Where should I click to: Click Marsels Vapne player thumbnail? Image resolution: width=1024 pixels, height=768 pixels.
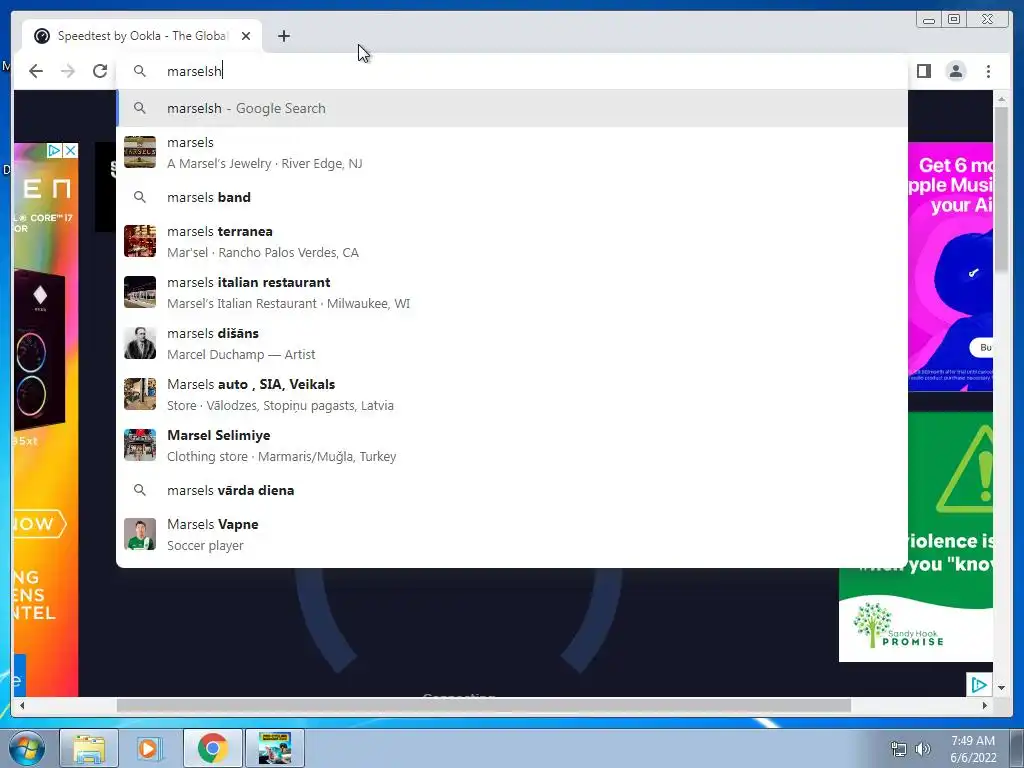[x=140, y=534]
